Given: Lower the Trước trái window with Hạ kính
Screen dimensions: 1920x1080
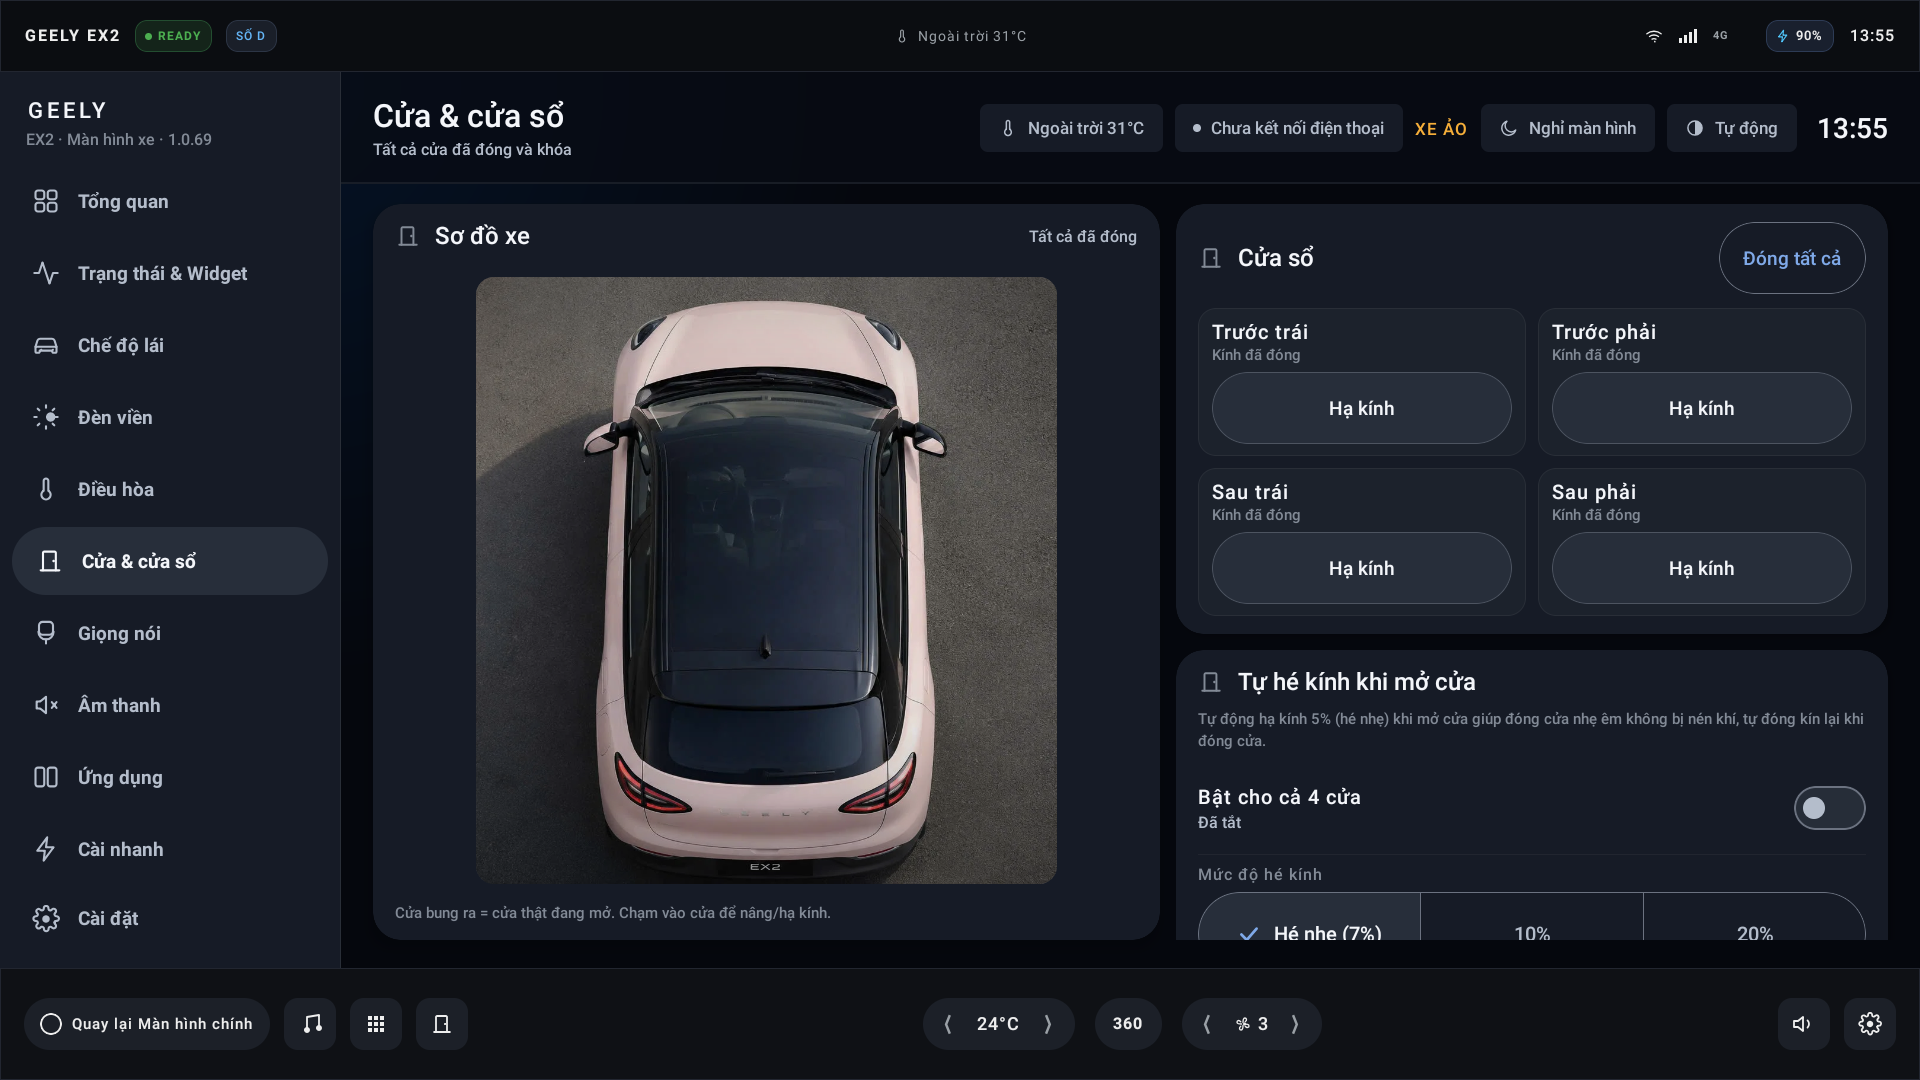Looking at the screenshot, I should 1361,408.
